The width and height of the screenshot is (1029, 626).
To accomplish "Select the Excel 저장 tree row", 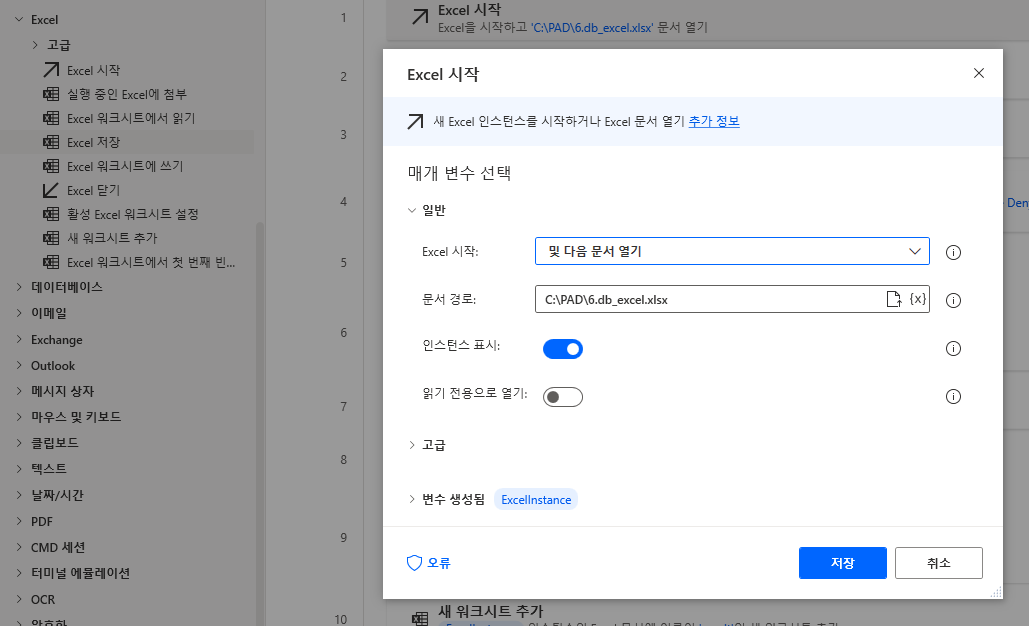I will (x=127, y=142).
